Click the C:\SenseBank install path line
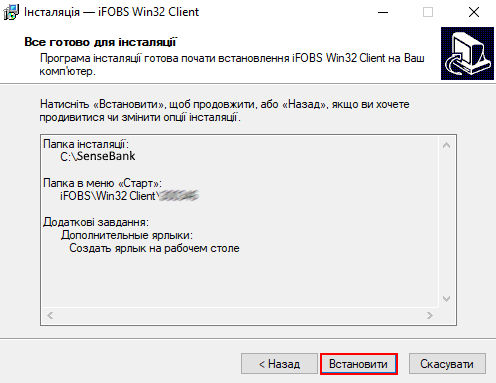The height and width of the screenshot is (383, 496). tap(98, 156)
